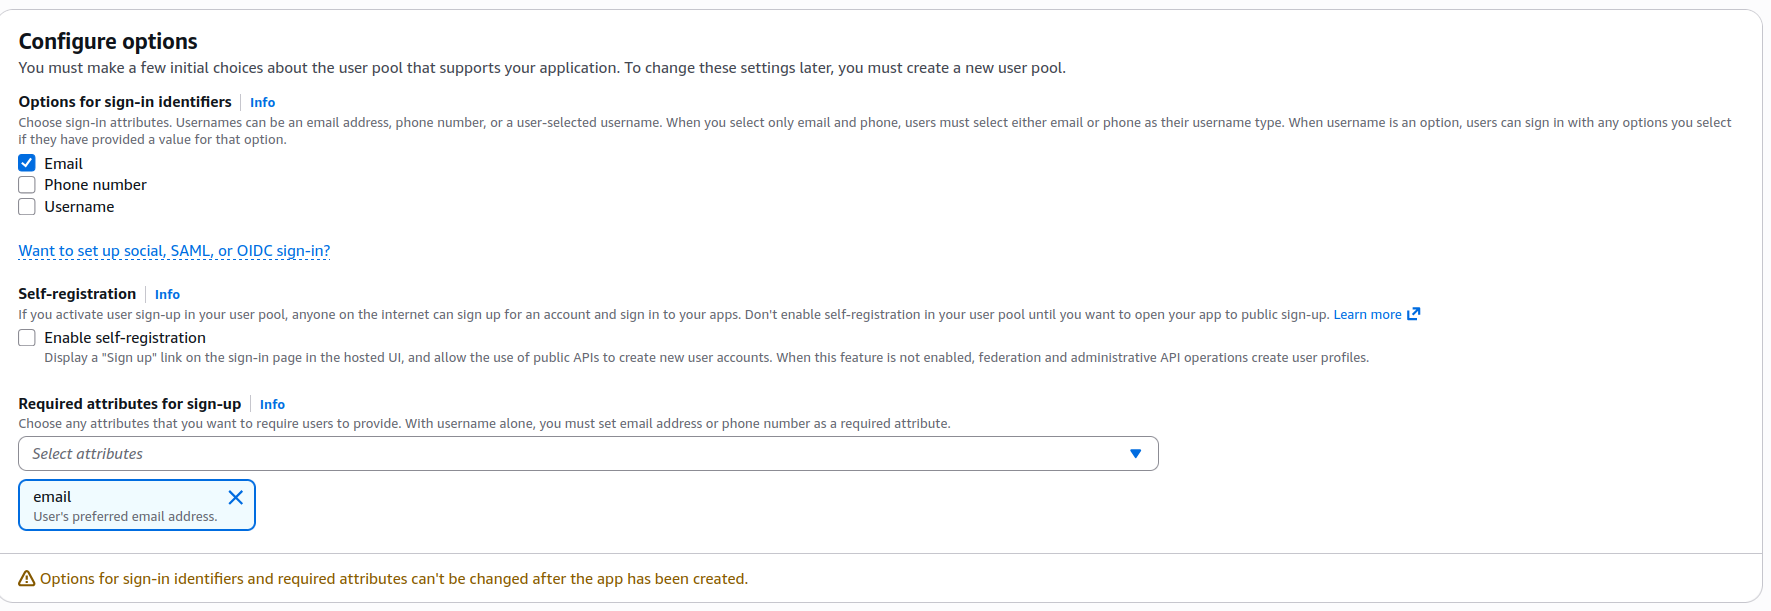The width and height of the screenshot is (1771, 611).
Task: Follow the Learn more link
Action: [1367, 314]
